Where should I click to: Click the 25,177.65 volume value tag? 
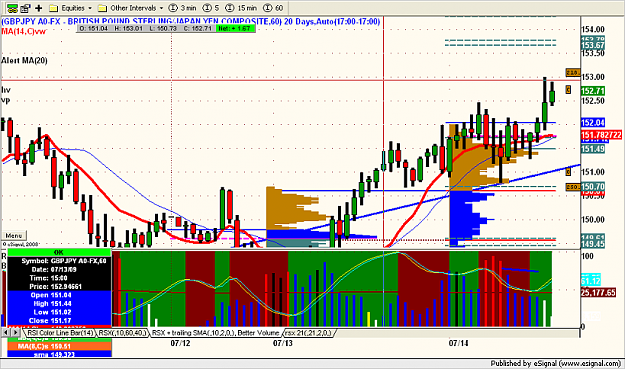598,292
